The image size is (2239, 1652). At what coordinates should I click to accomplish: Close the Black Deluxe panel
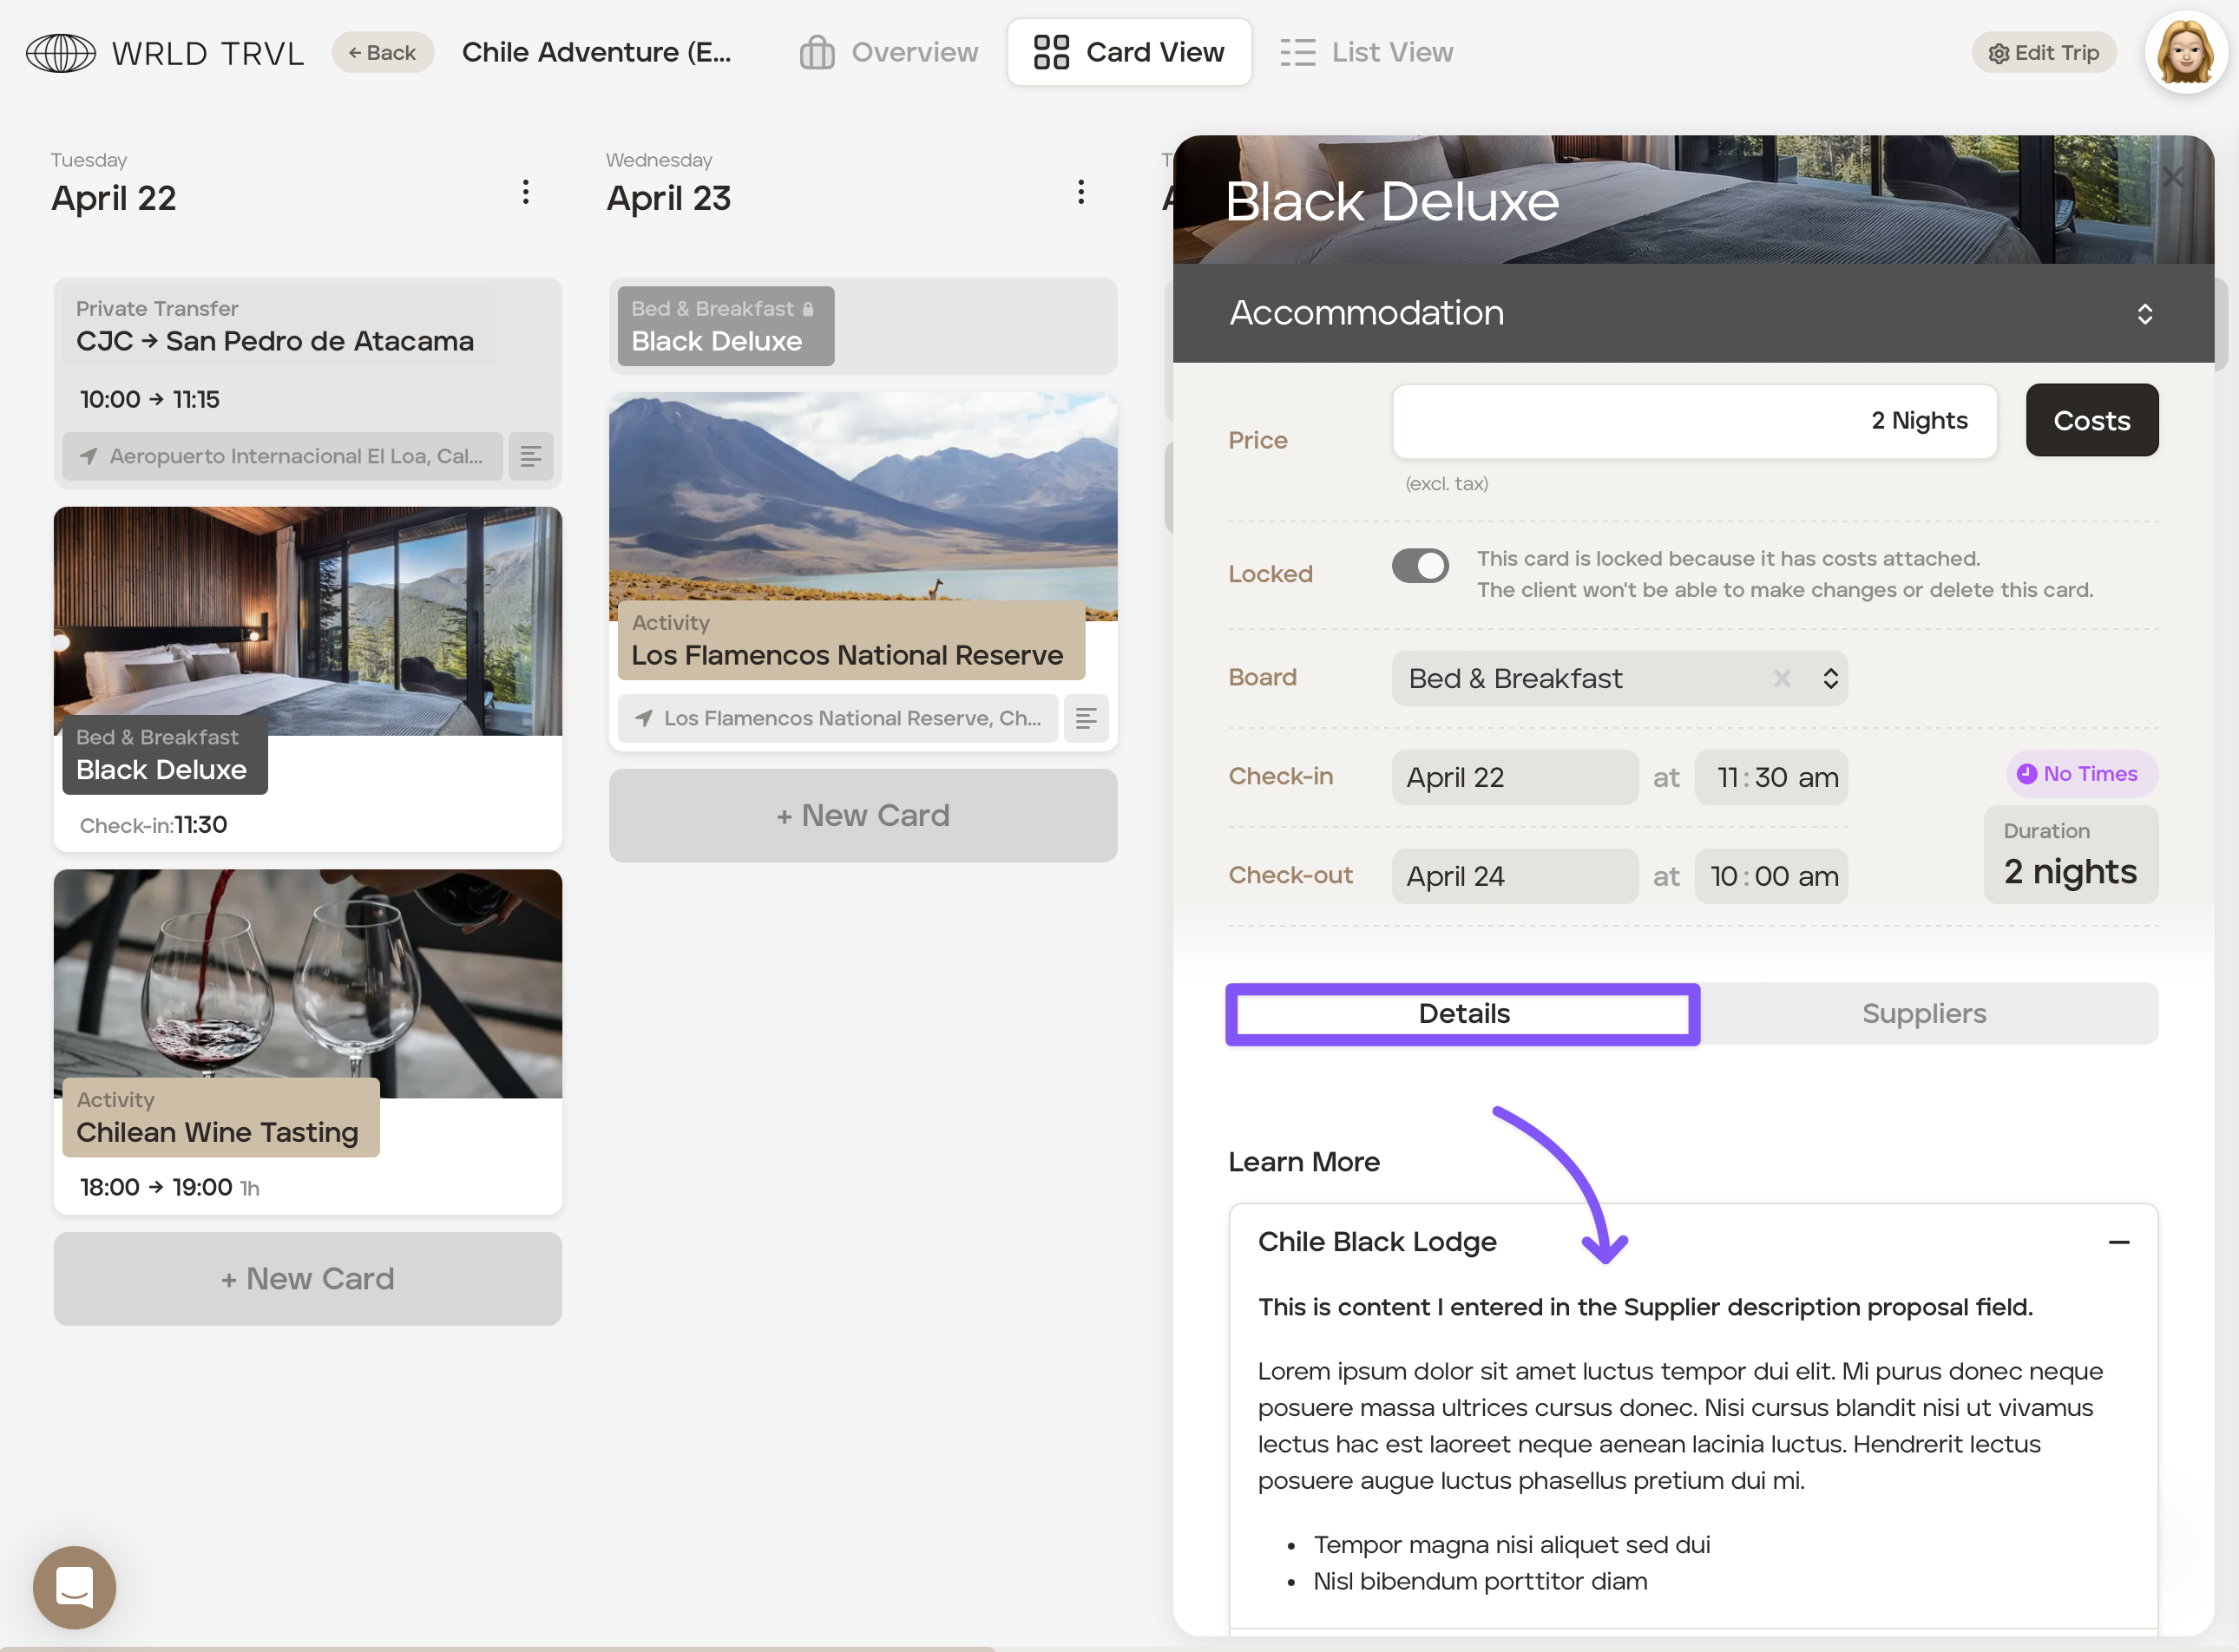[x=2173, y=178]
